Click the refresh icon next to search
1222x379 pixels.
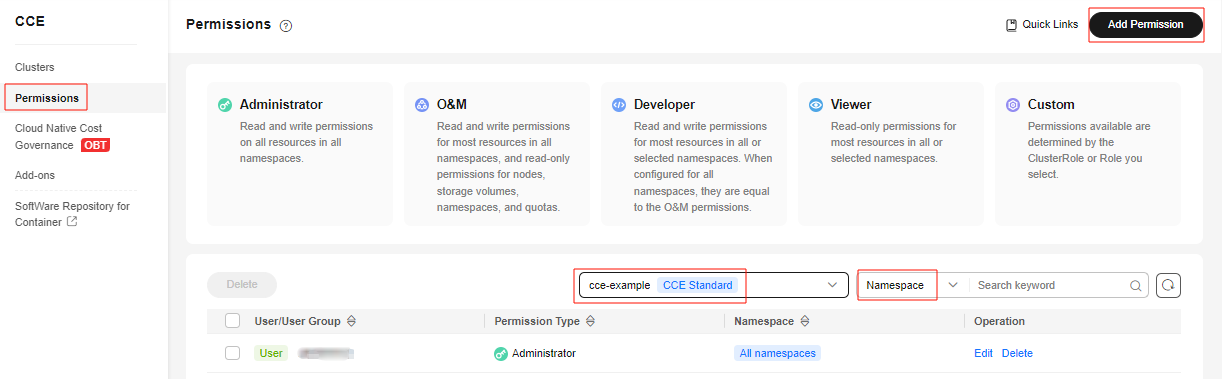tap(1169, 285)
